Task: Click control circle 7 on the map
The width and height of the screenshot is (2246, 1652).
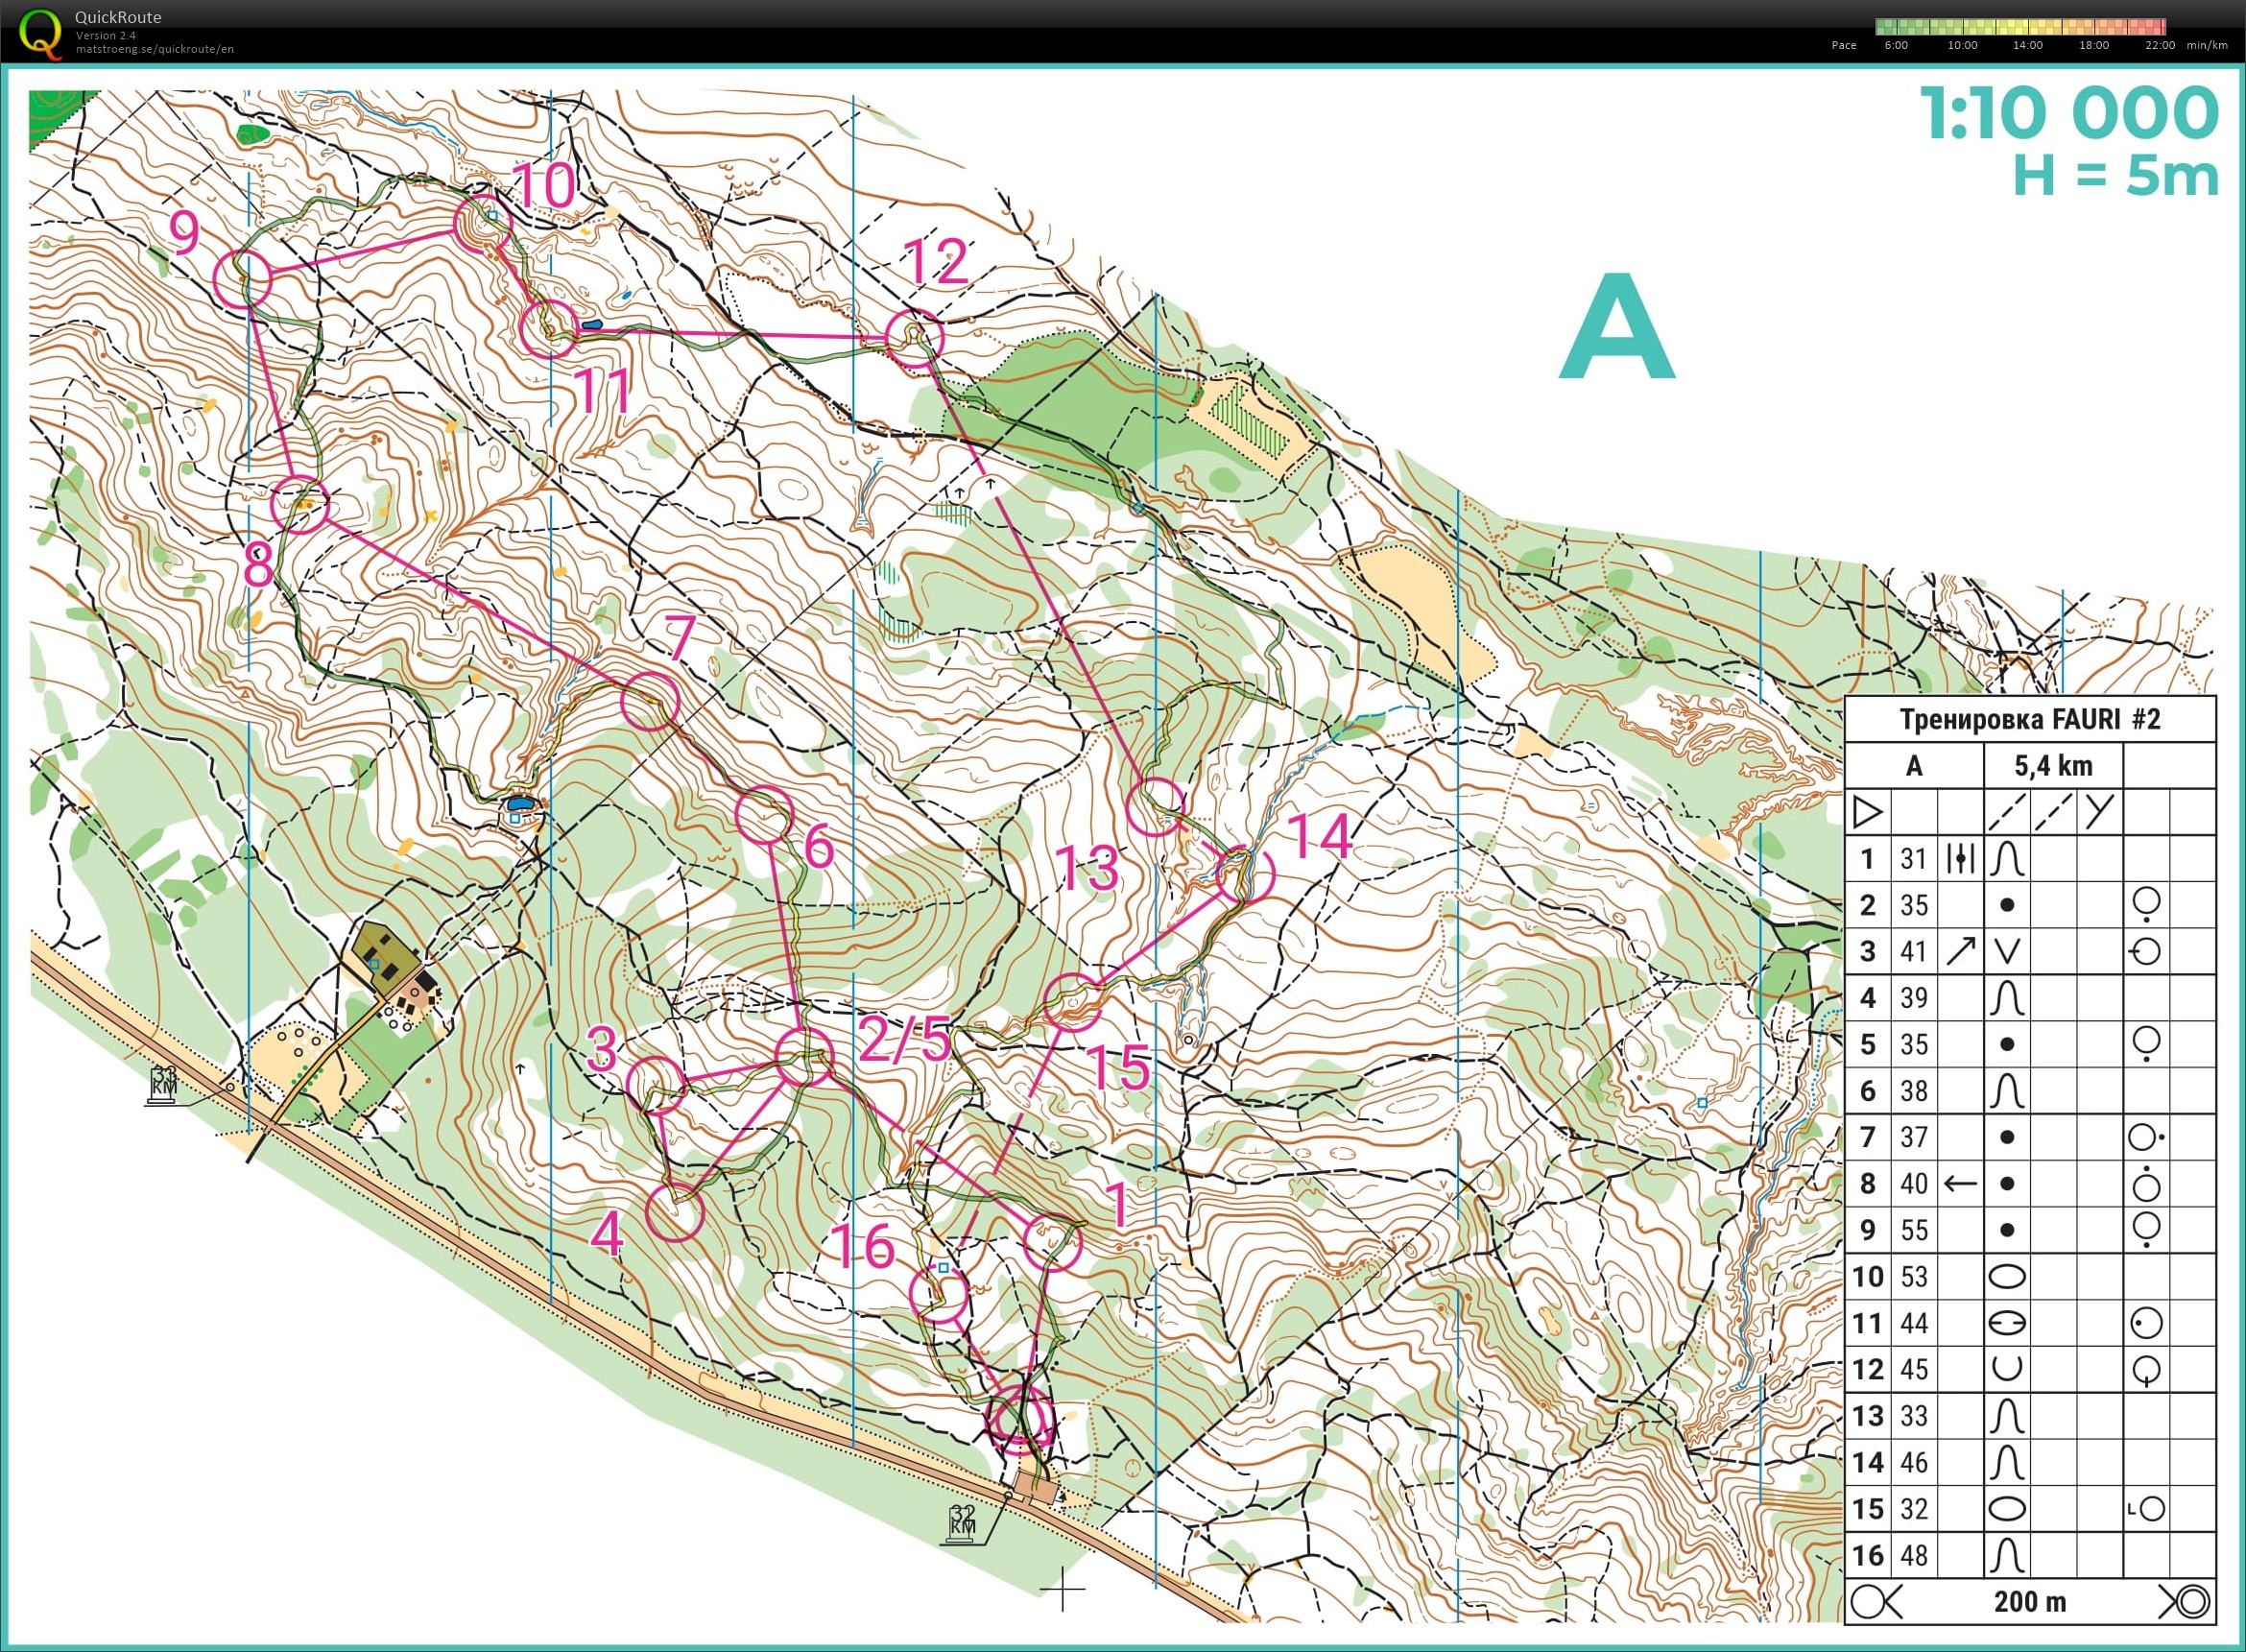Action: [x=650, y=701]
